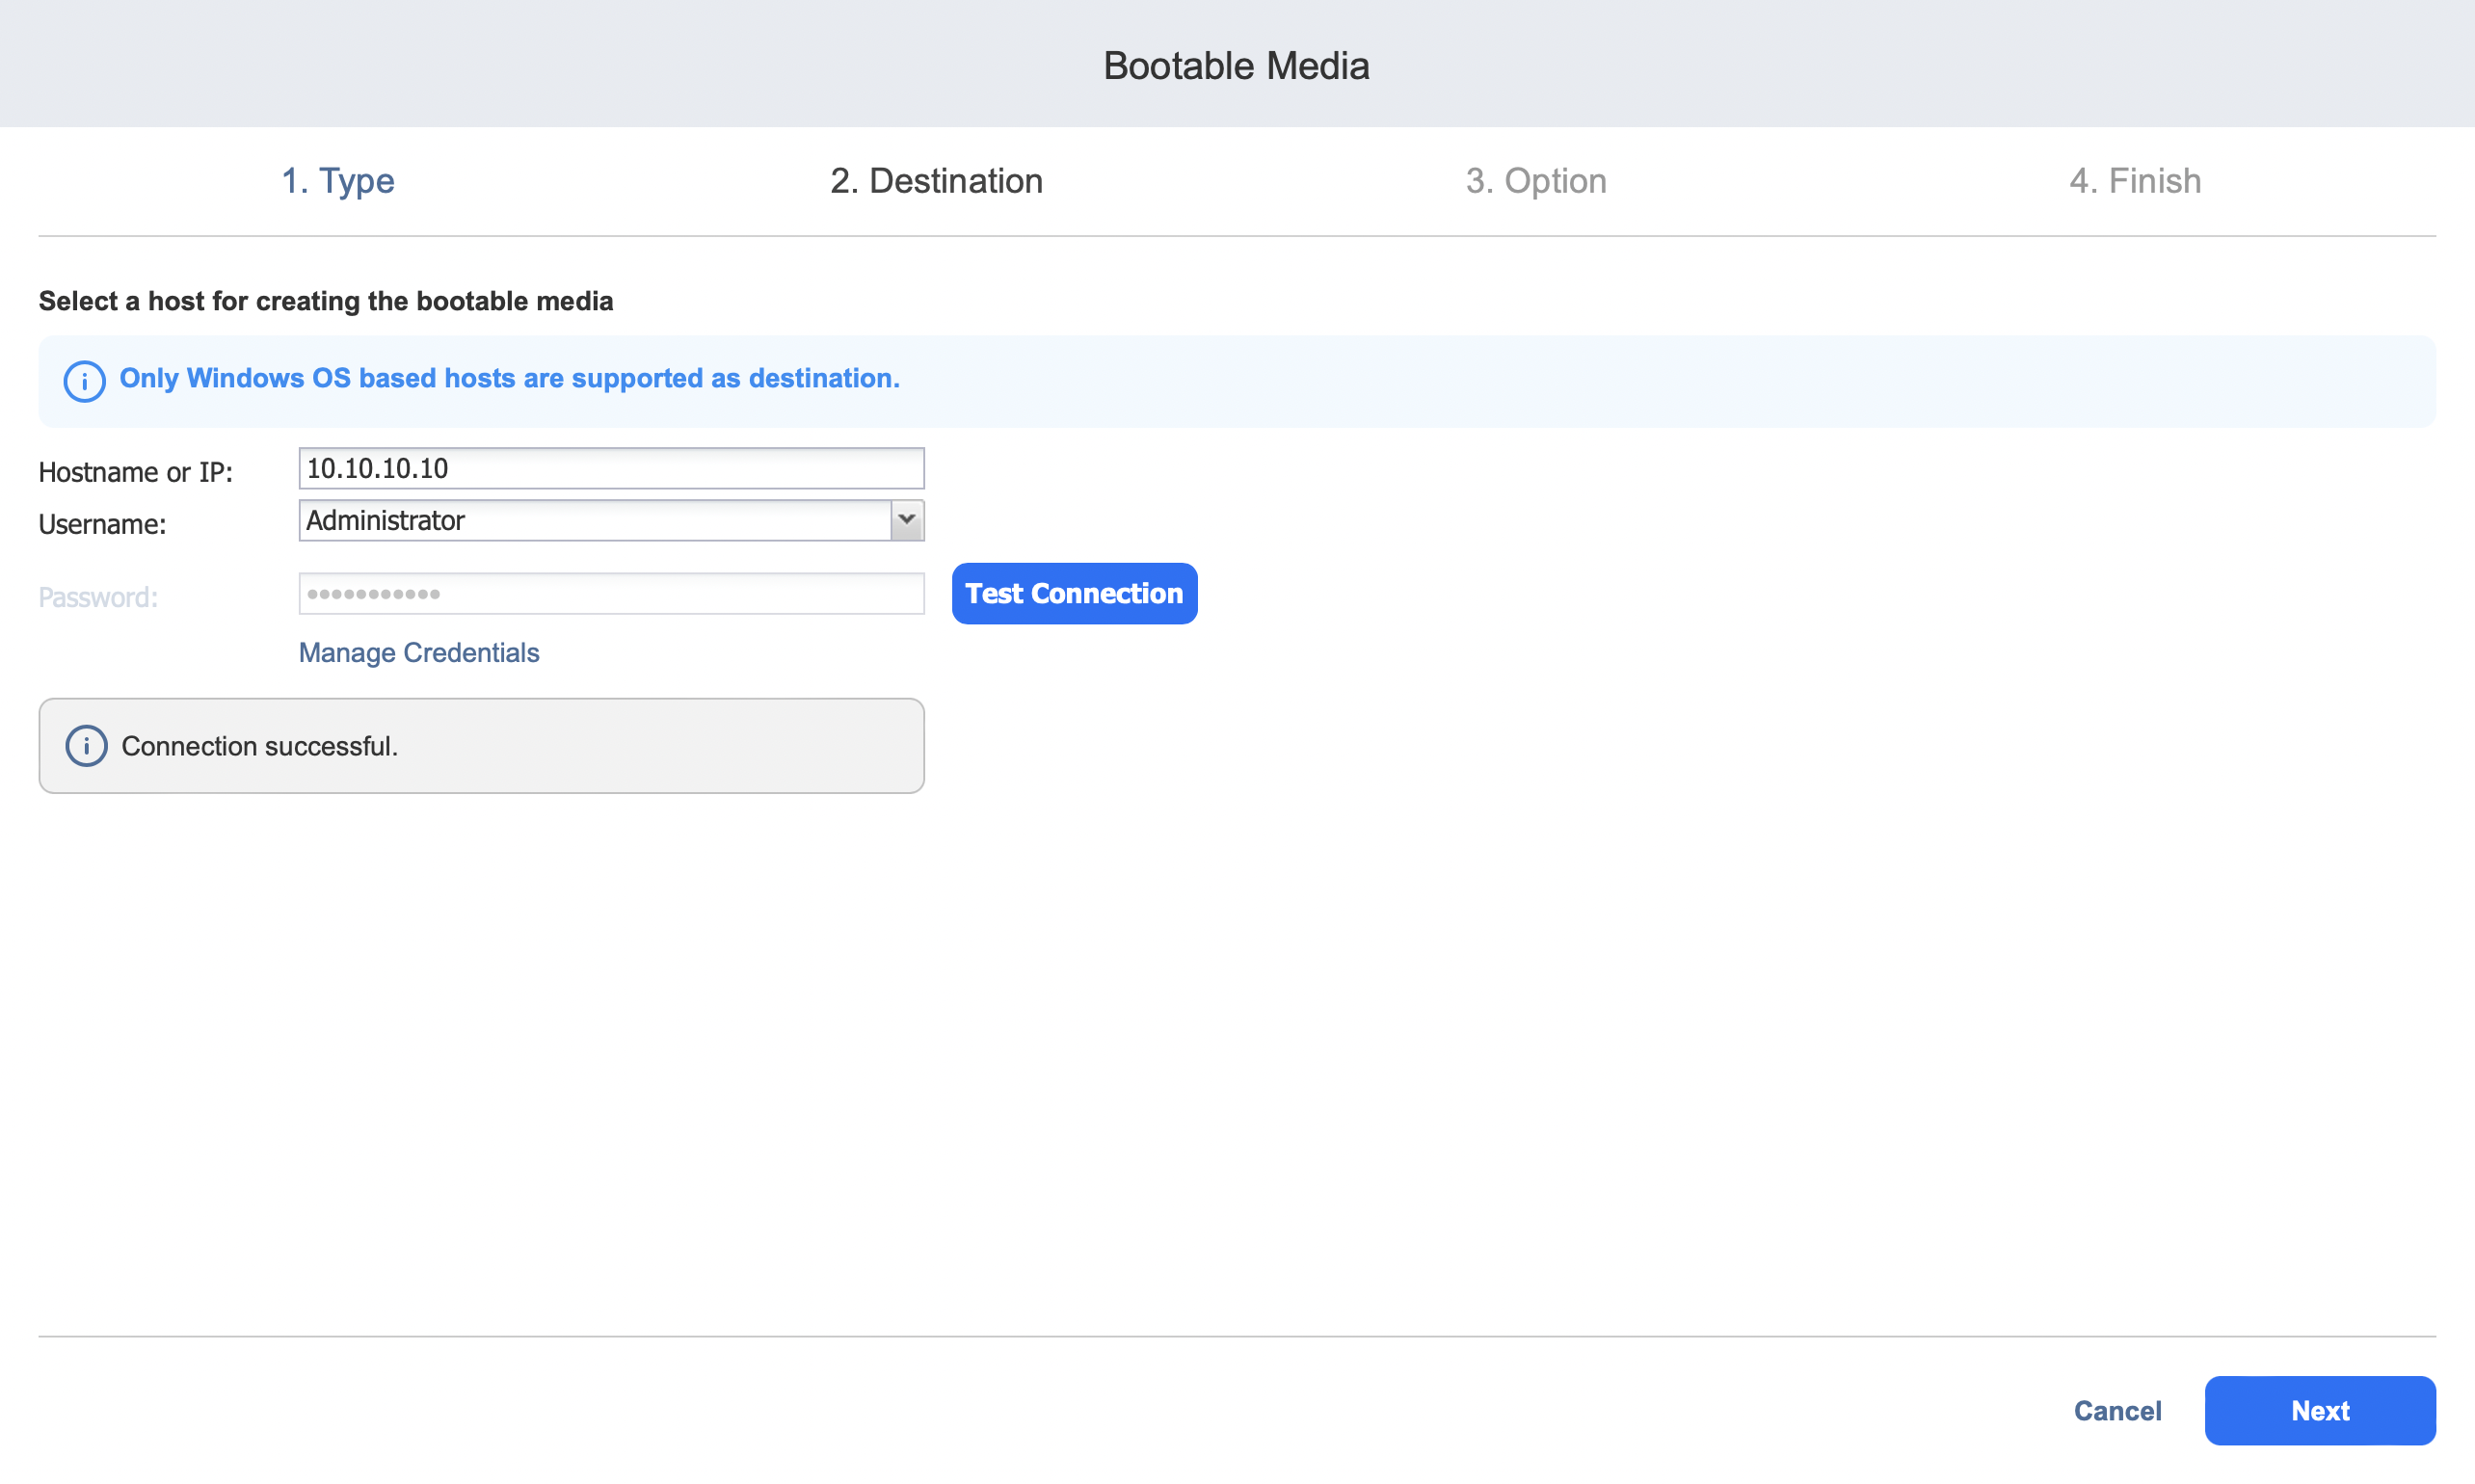
Task: Click the Connection successful message box
Action: point(481,746)
